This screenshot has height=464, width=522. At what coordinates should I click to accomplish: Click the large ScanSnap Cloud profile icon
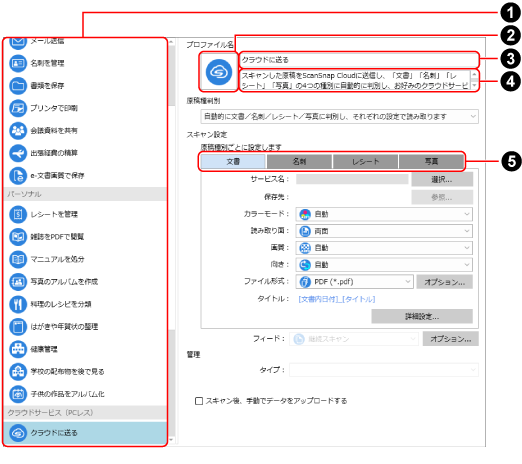click(x=219, y=72)
